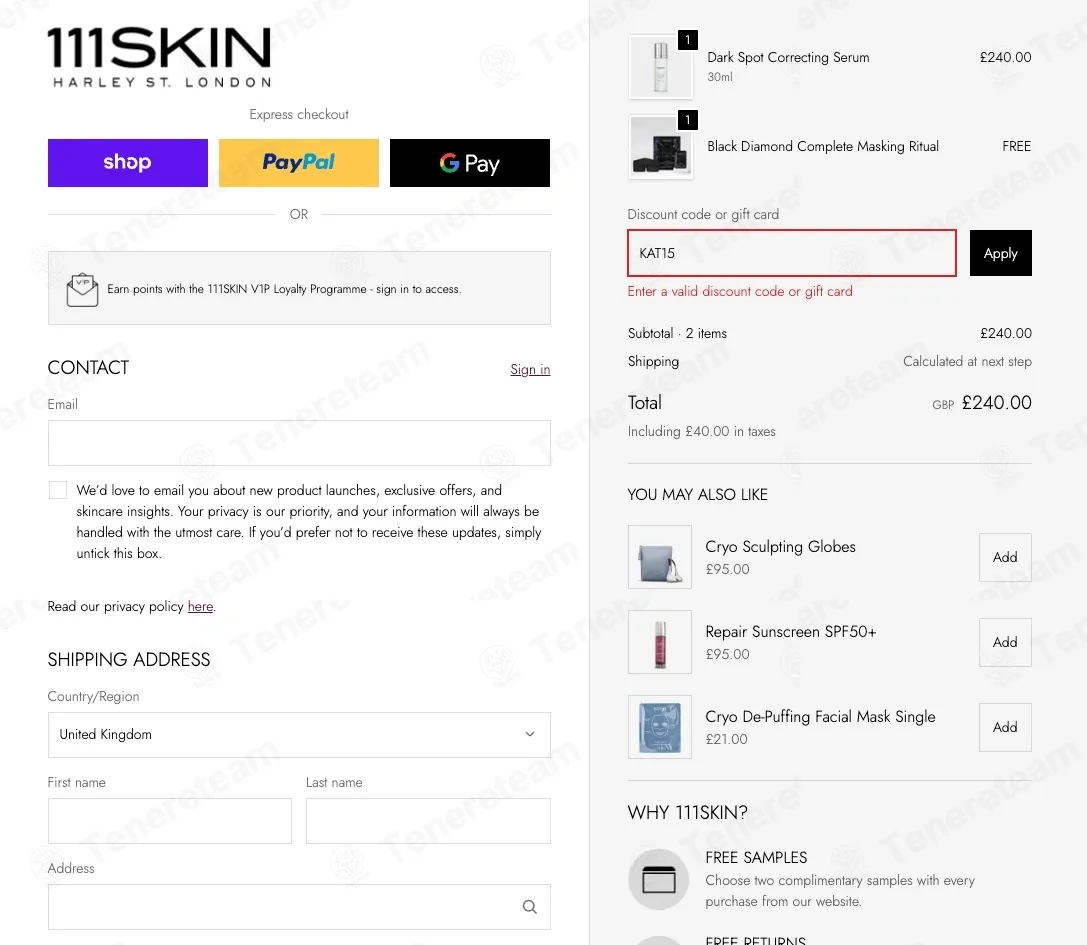Screen dimensions: 1087x945
Task: Click the 'Dark Spot Correcting Serum' product name
Action: pos(788,58)
